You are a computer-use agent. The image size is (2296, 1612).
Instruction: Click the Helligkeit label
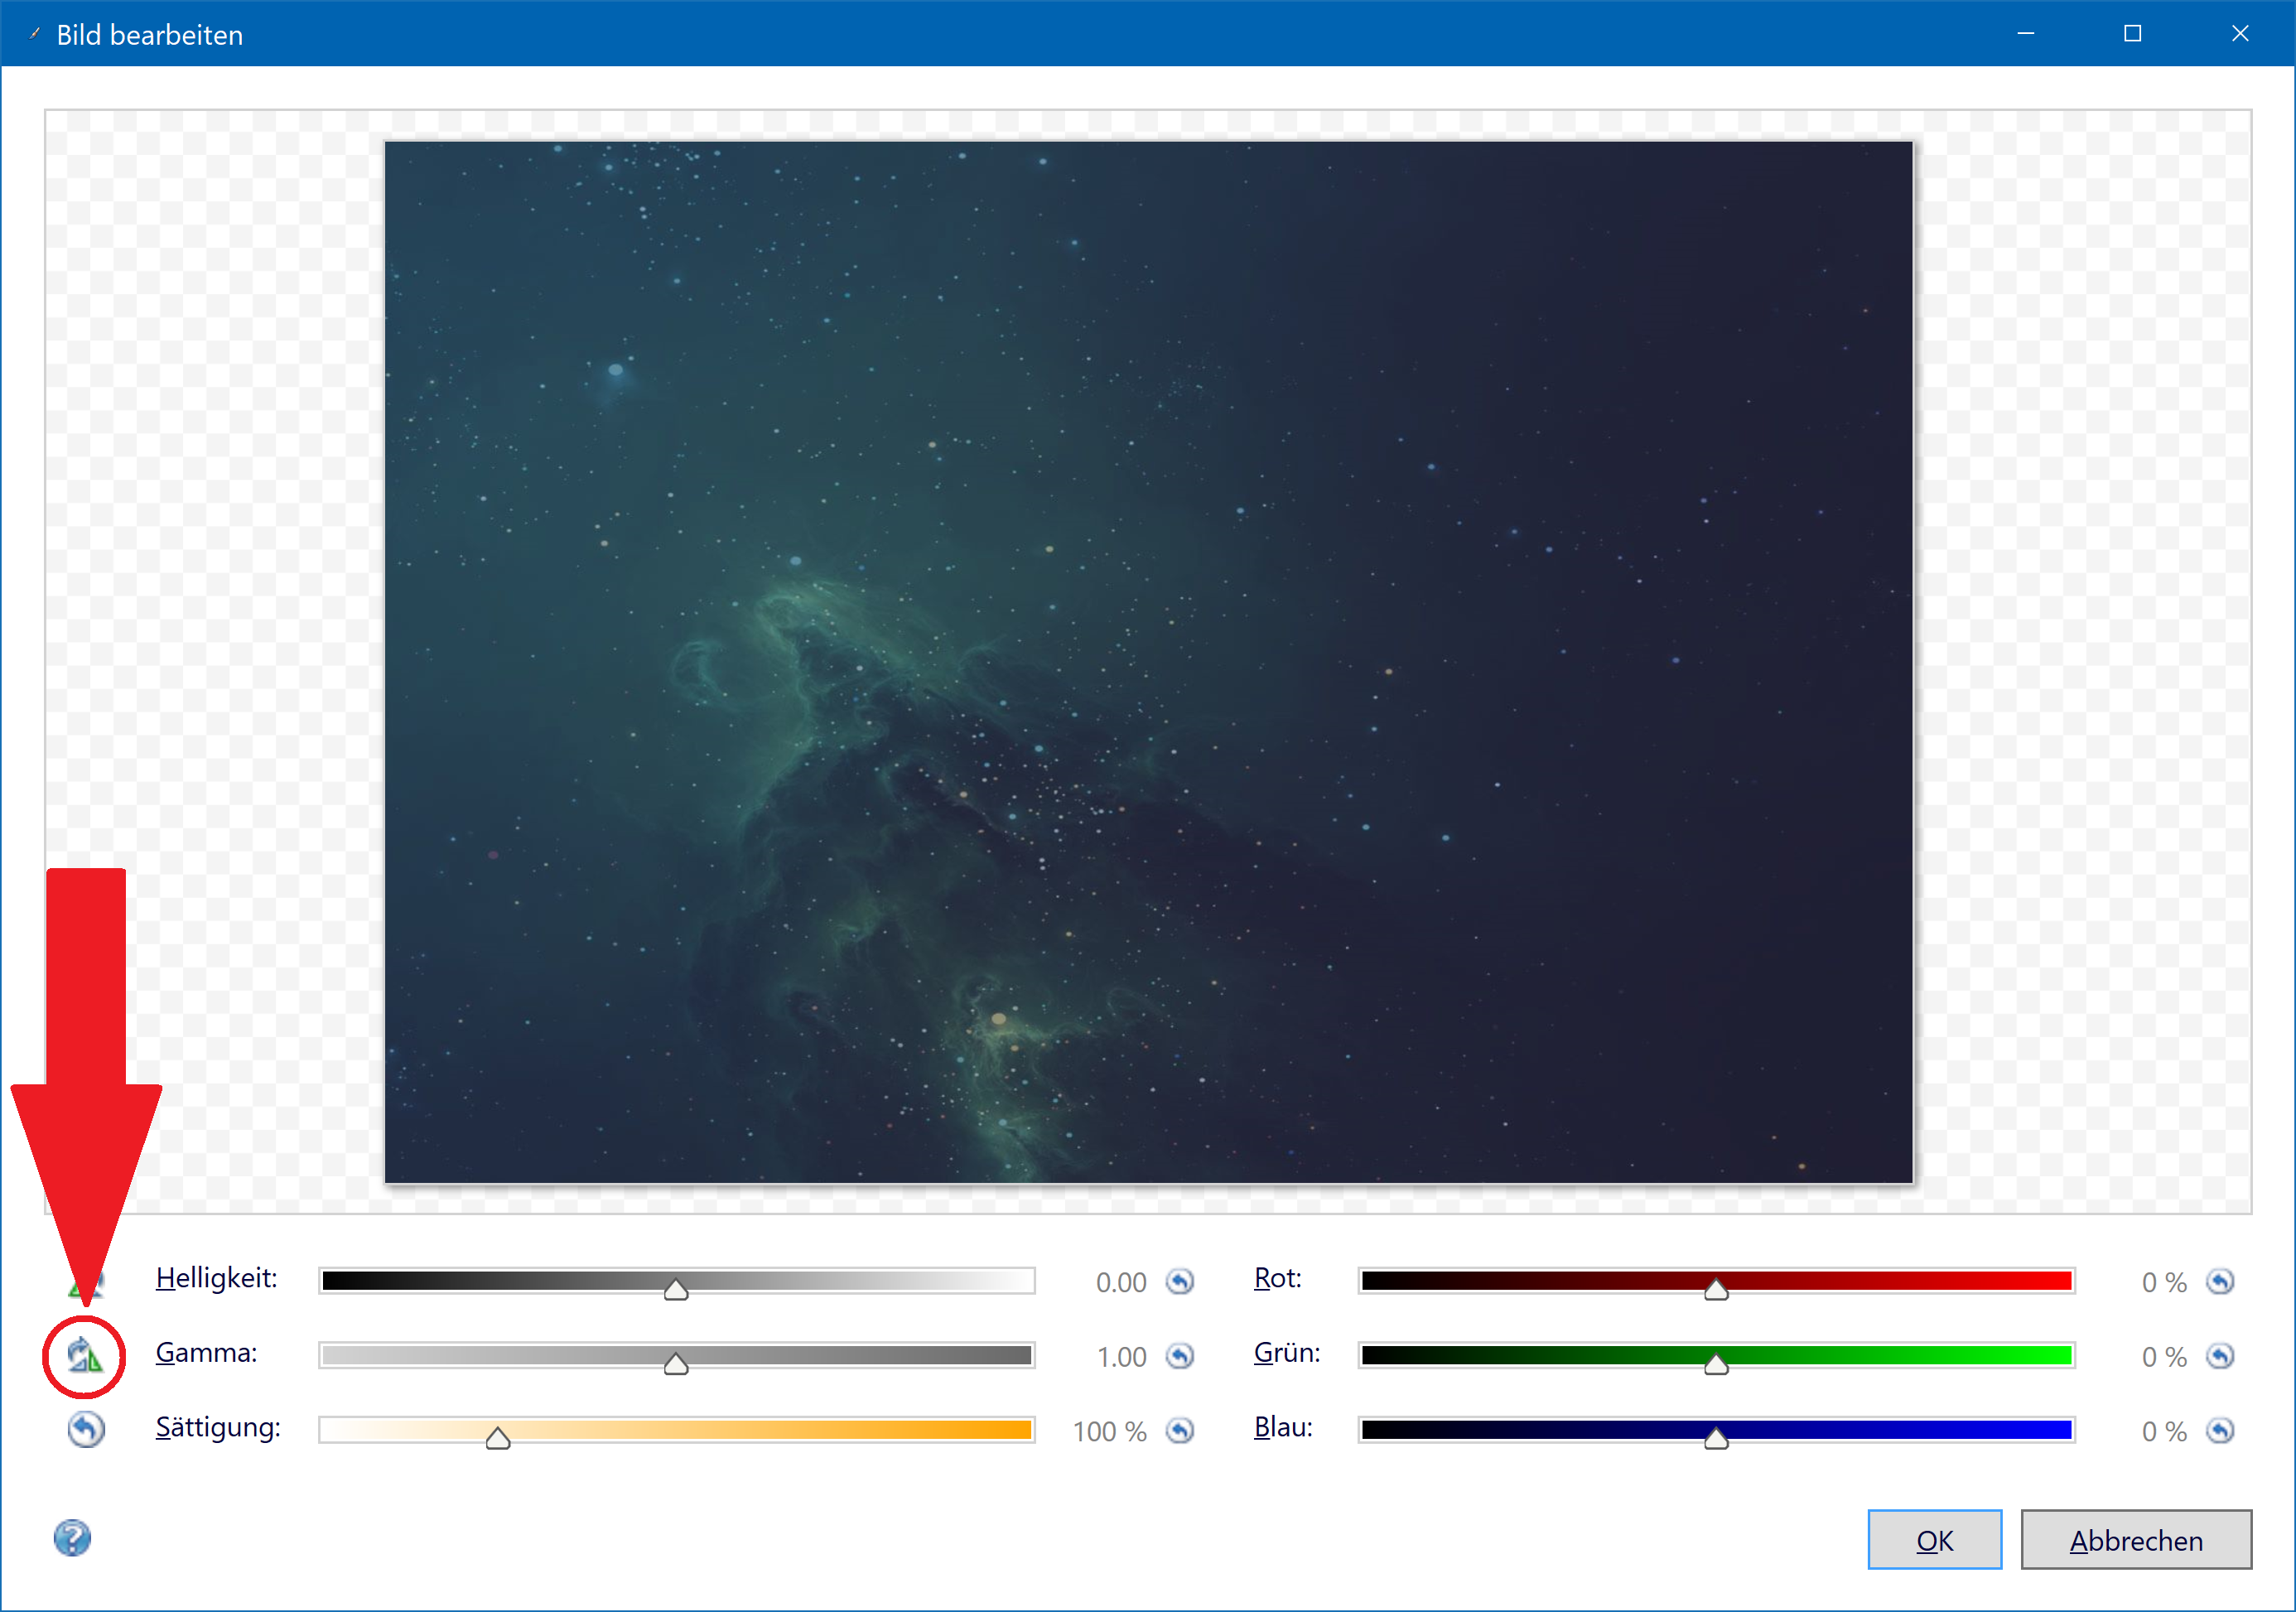pos(216,1278)
